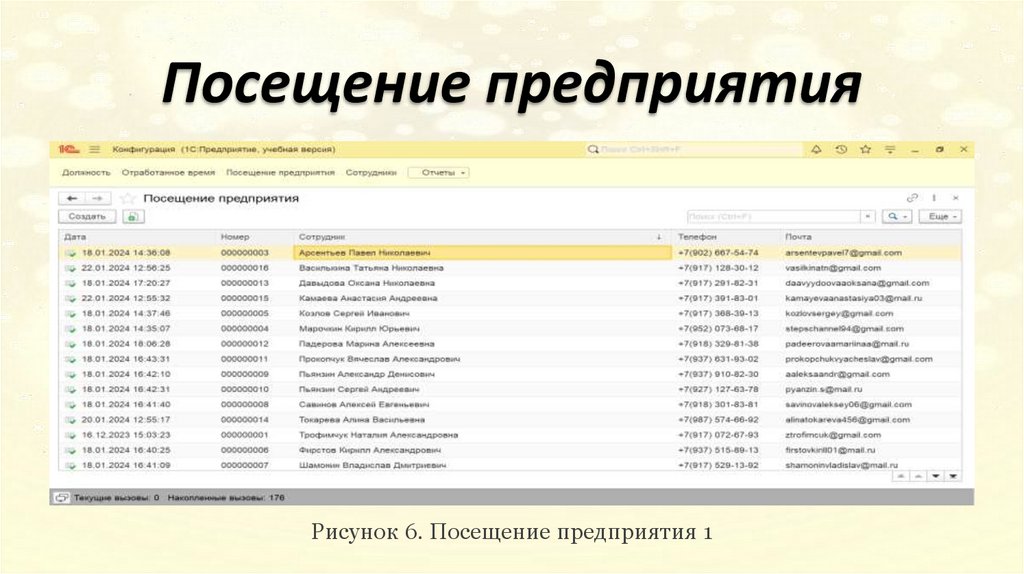Select row Козлов Сергей Иванович
The width and height of the screenshot is (1024, 574).
click(x=510, y=313)
